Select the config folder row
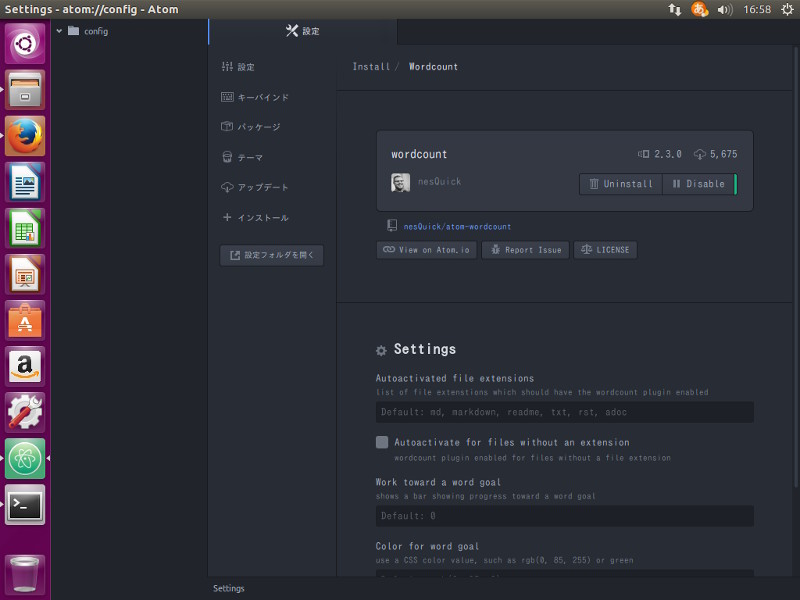800x600 pixels. point(130,31)
